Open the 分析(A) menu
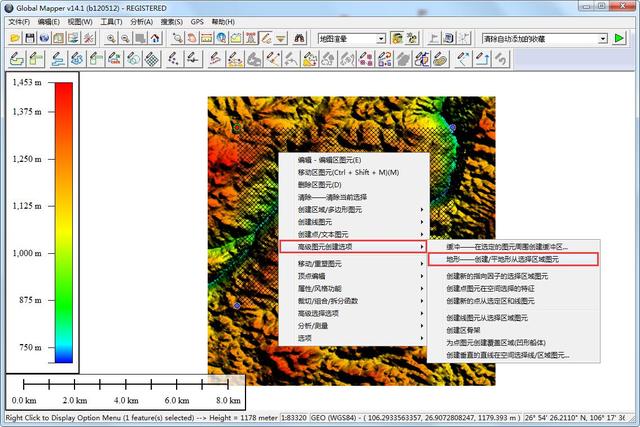 pos(142,22)
